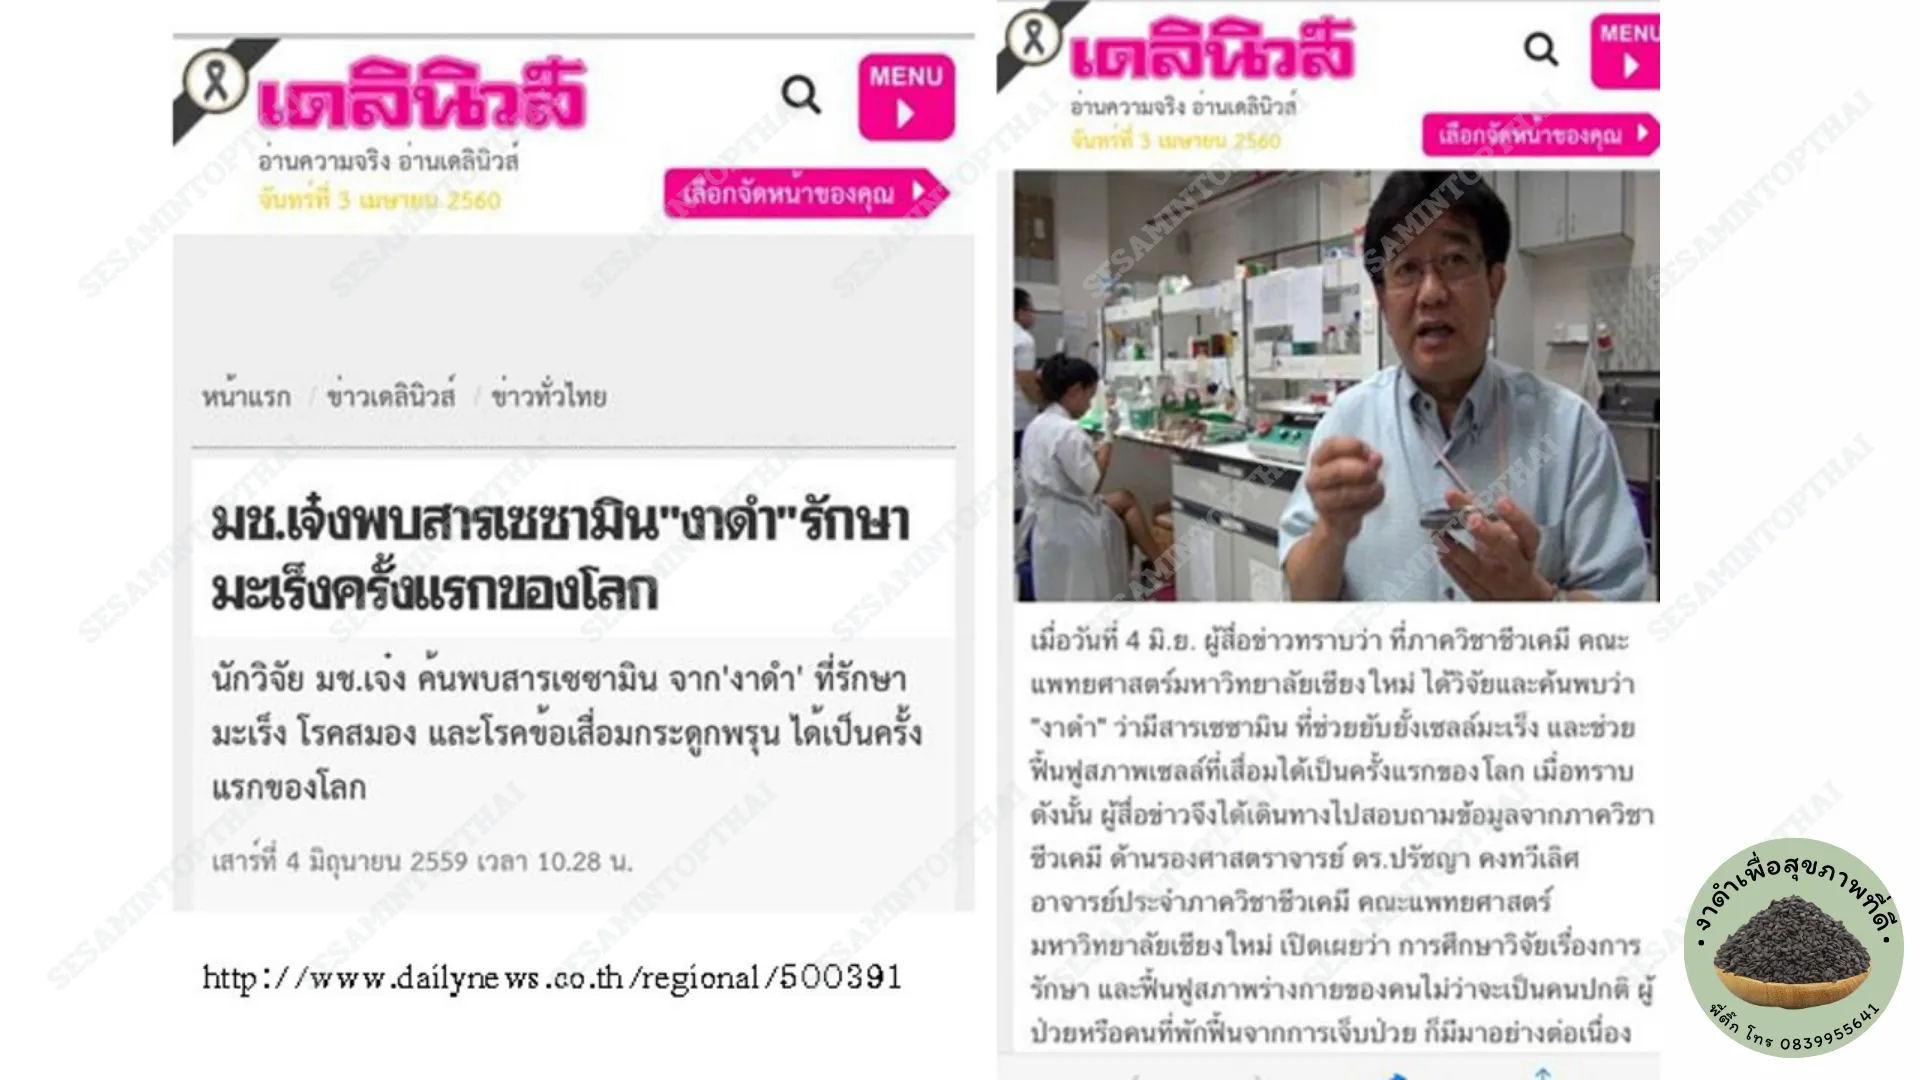The height and width of the screenshot is (1080, 1920).
Task: Click the search magnifier in right screenshot
Action: (1541, 48)
